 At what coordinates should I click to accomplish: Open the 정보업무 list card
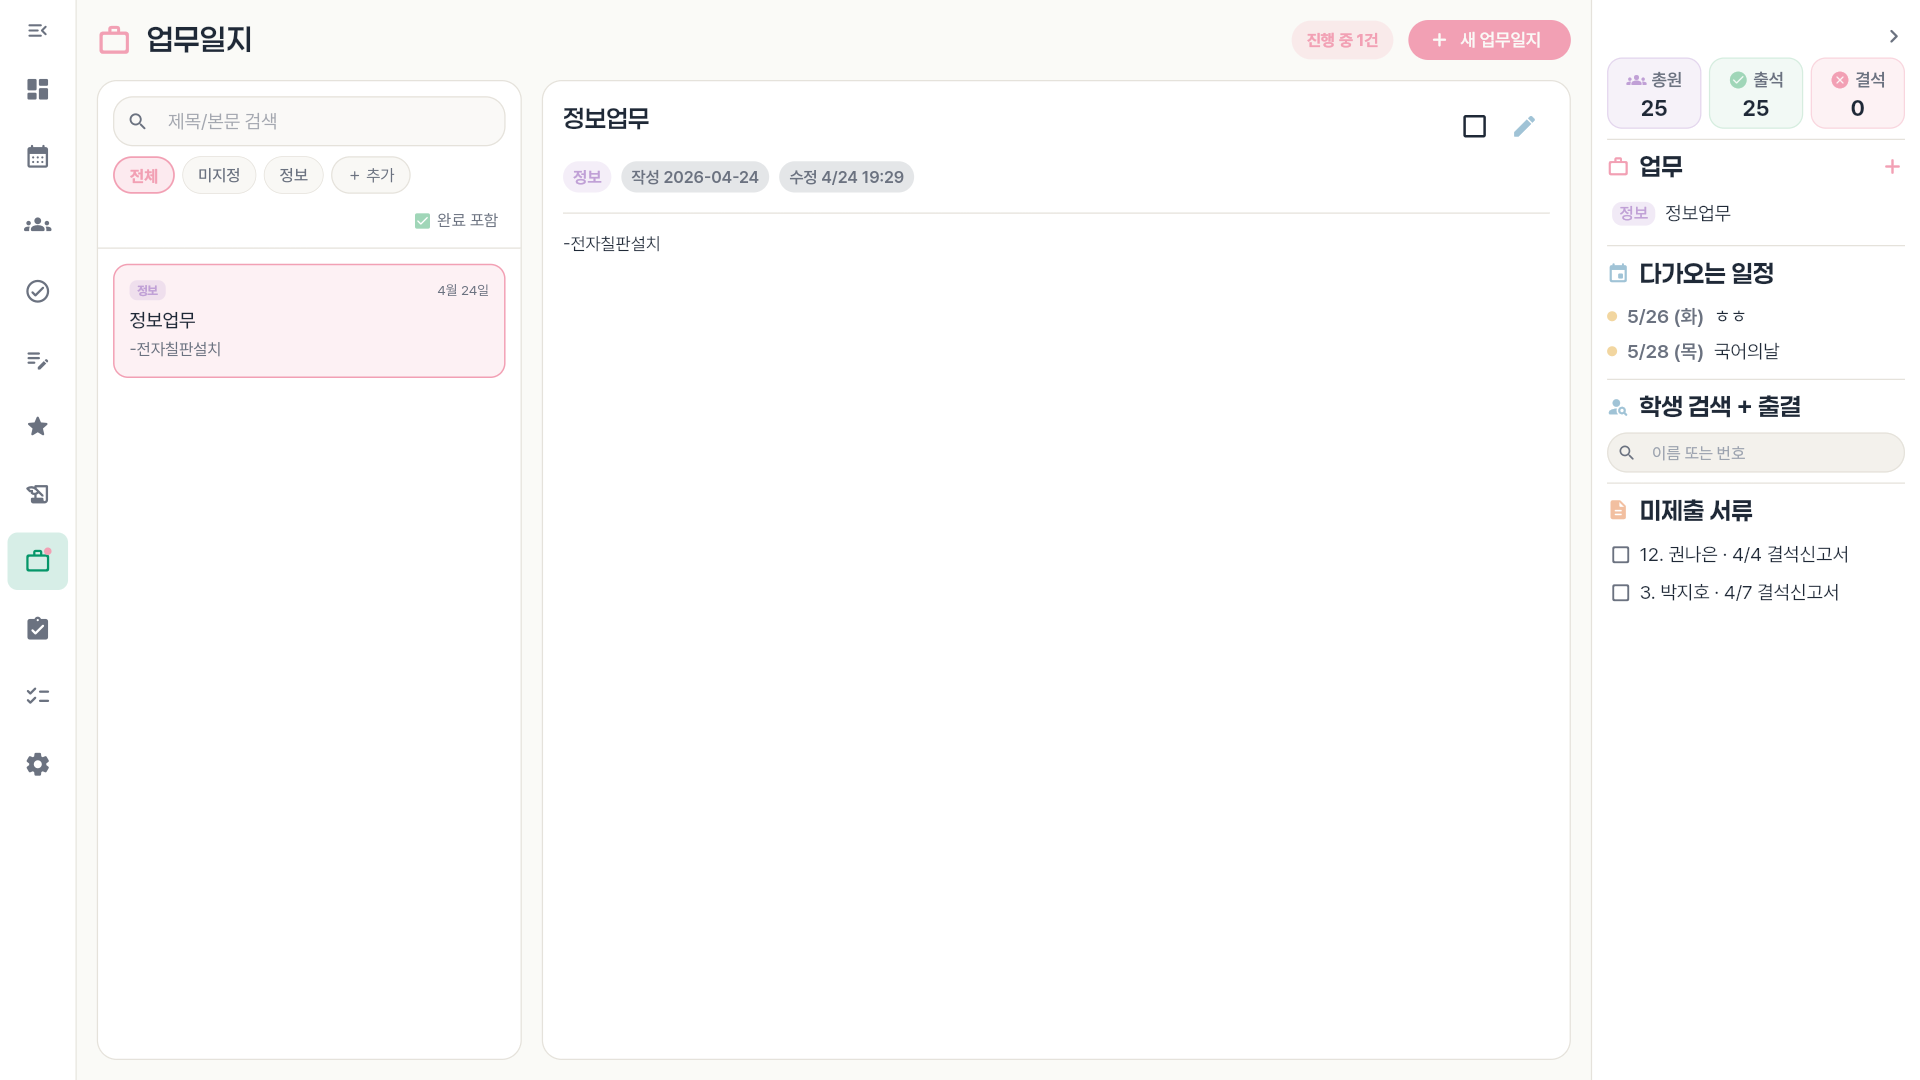[309, 321]
